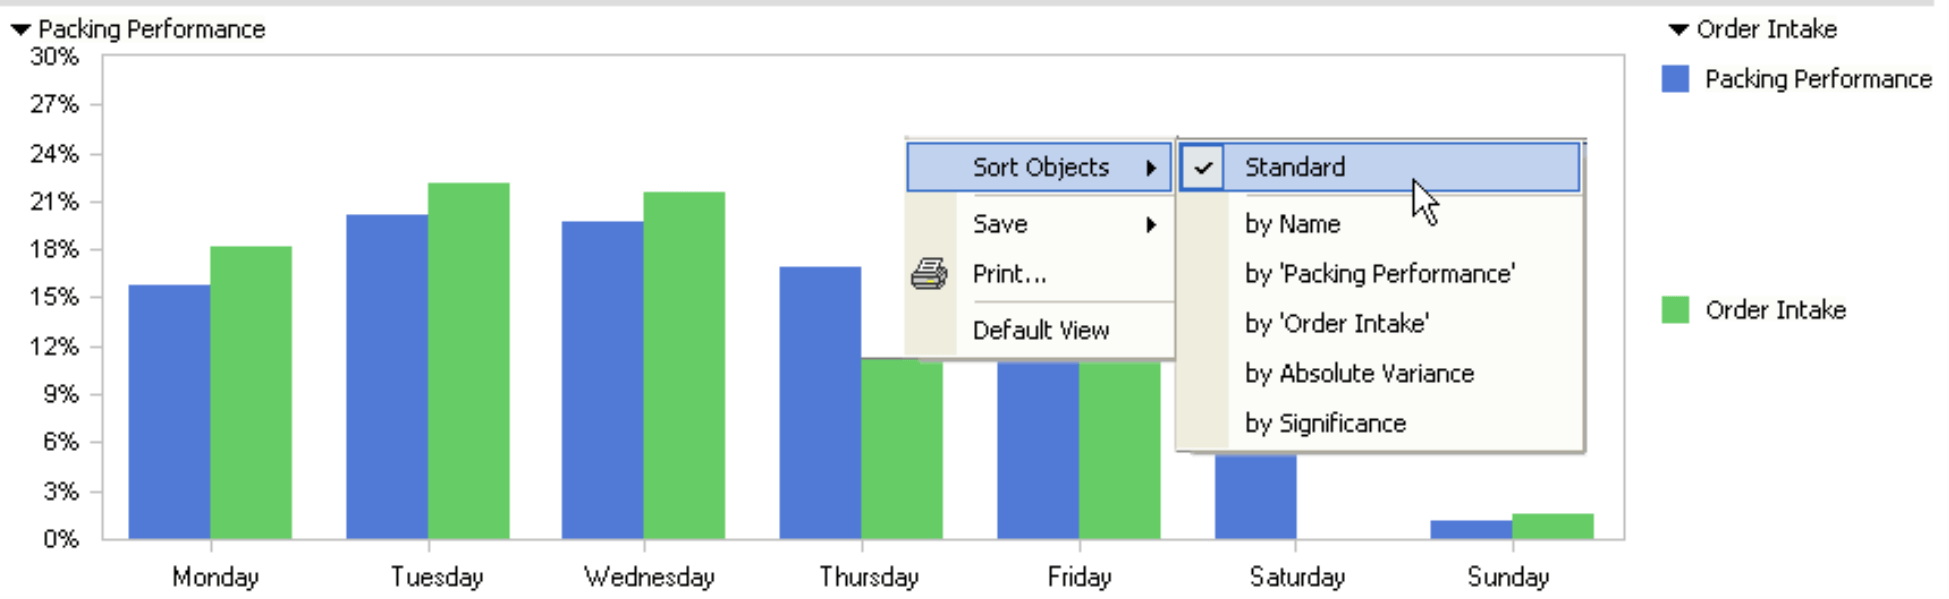
Task: Click the Tuesday green Order Intake bar
Action: coord(469,361)
